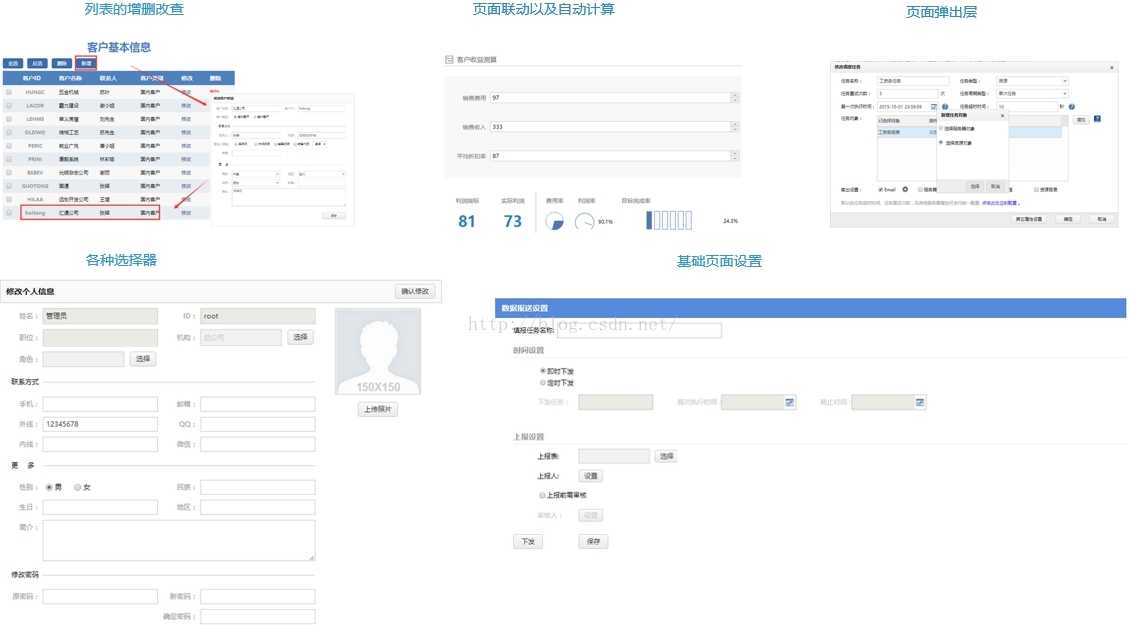Click the 外线 field containing 12345678
The image size is (1129, 626).
pos(100,424)
